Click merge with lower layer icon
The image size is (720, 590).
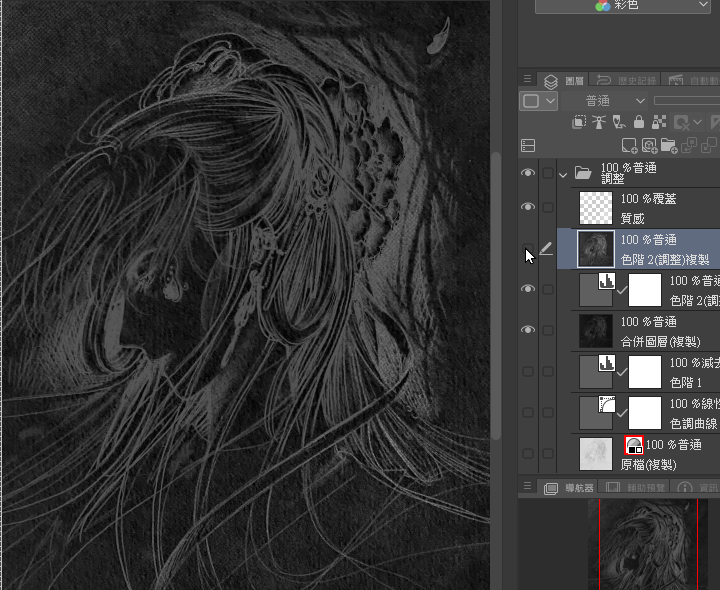click(709, 145)
